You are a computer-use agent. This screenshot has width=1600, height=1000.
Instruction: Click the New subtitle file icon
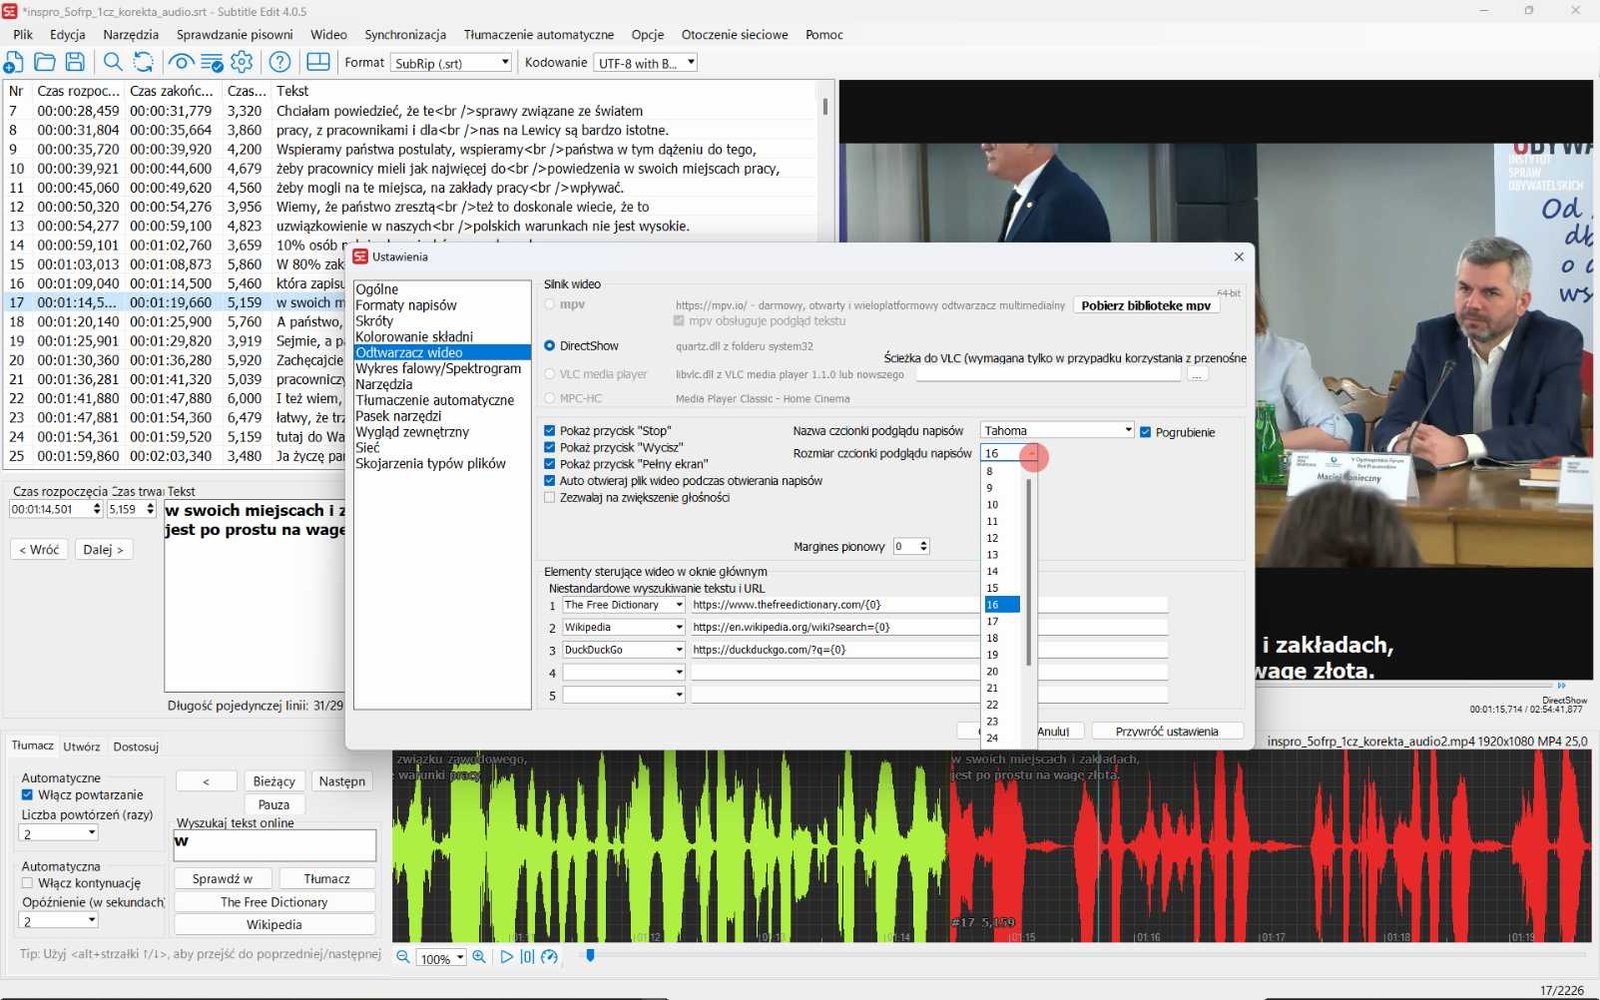point(14,62)
